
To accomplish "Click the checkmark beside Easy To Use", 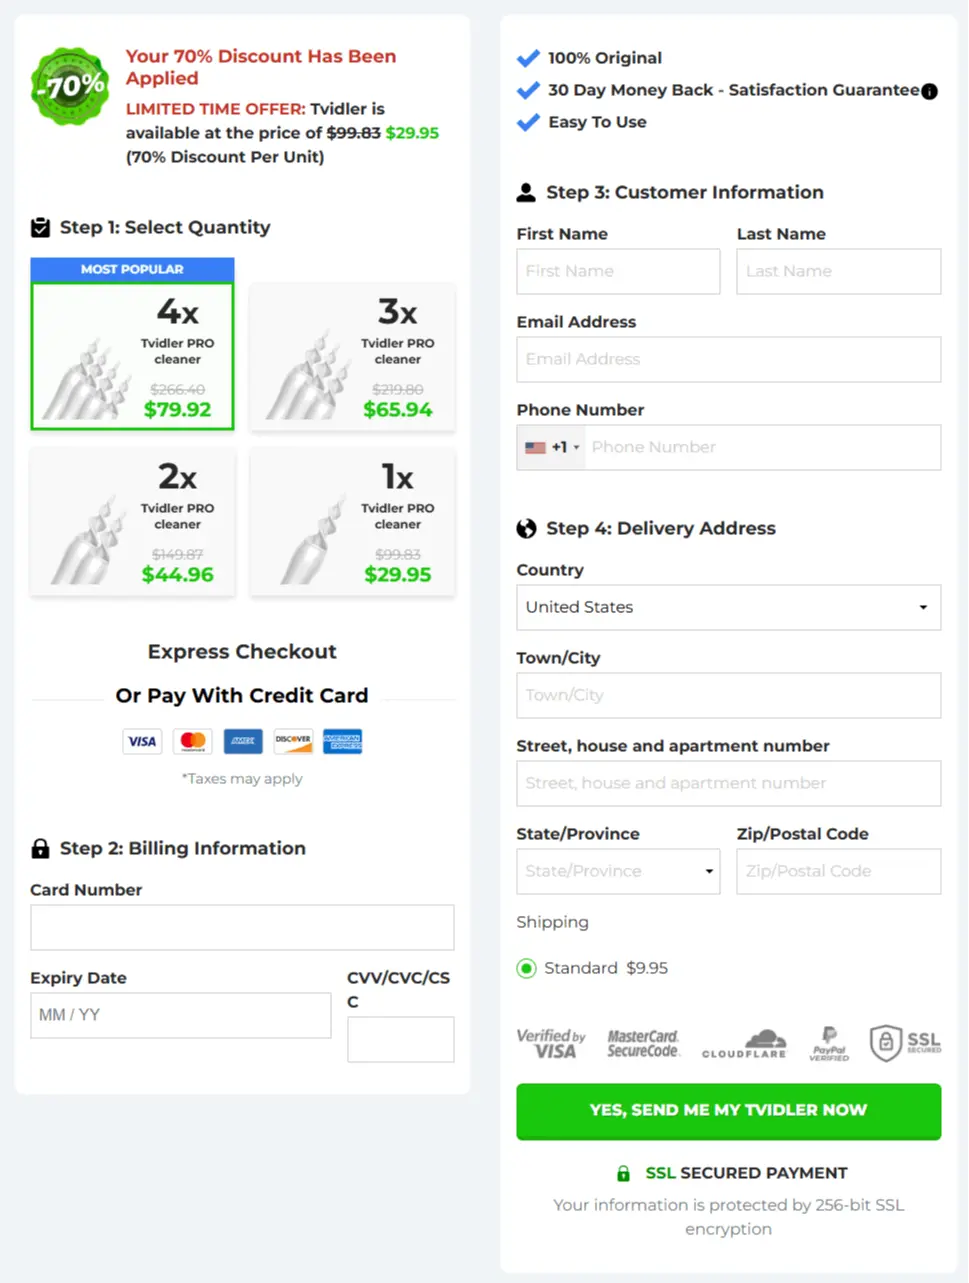I will (x=528, y=122).
